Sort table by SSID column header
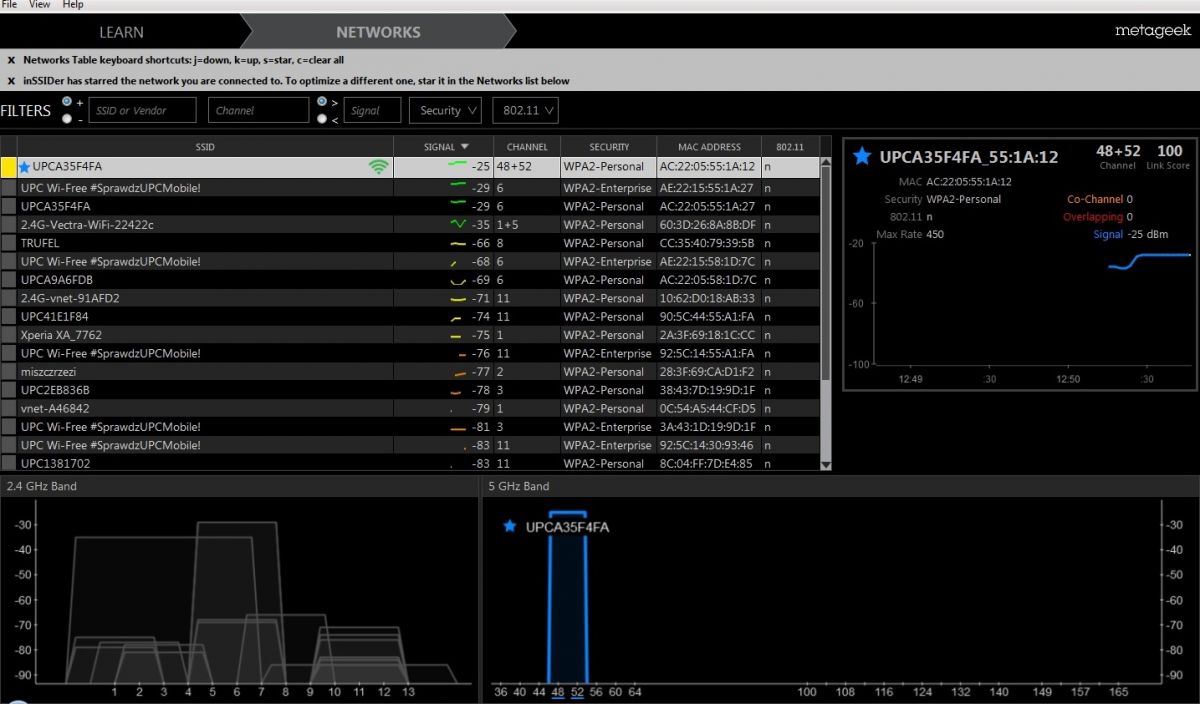This screenshot has height=704, width=1200. pyautogui.click(x=205, y=147)
